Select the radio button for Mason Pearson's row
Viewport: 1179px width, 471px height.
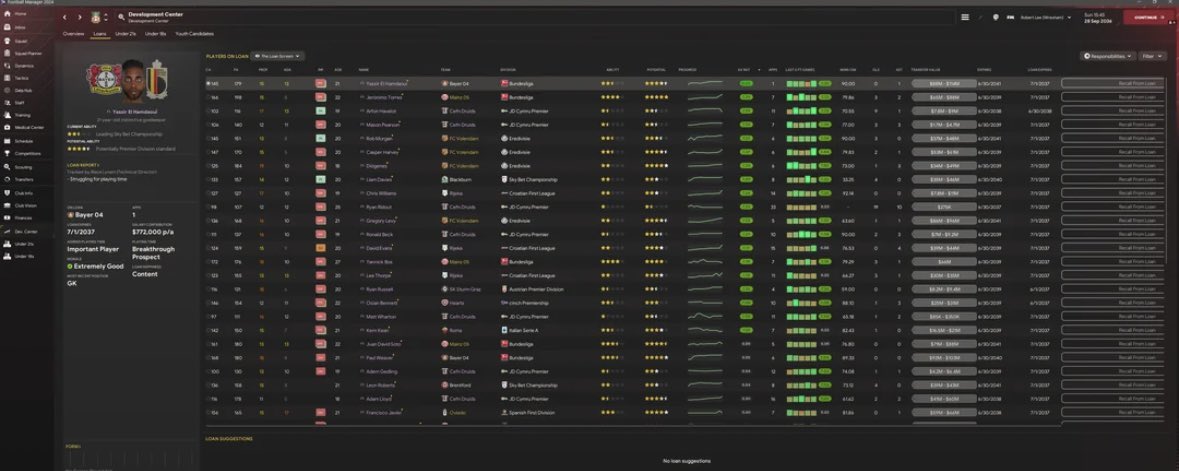click(208, 125)
